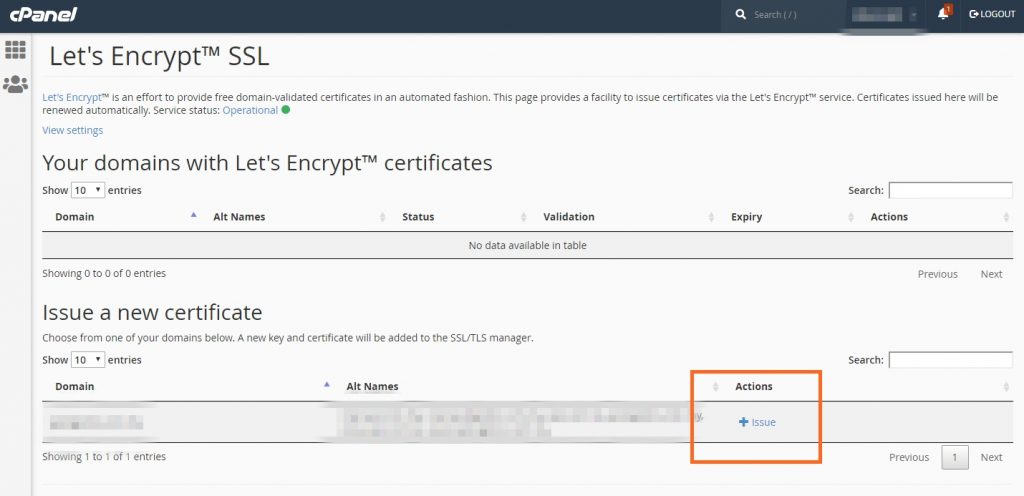Open View settings link
Screen dimensions: 1024x496
point(72,130)
